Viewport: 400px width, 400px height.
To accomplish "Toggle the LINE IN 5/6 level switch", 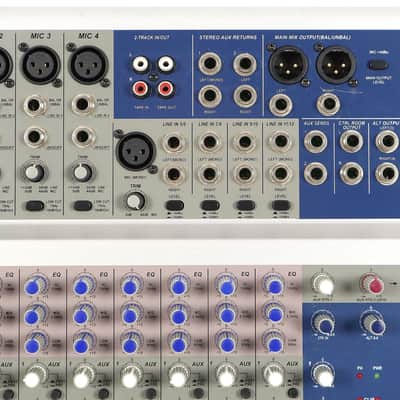I will point(175,205).
